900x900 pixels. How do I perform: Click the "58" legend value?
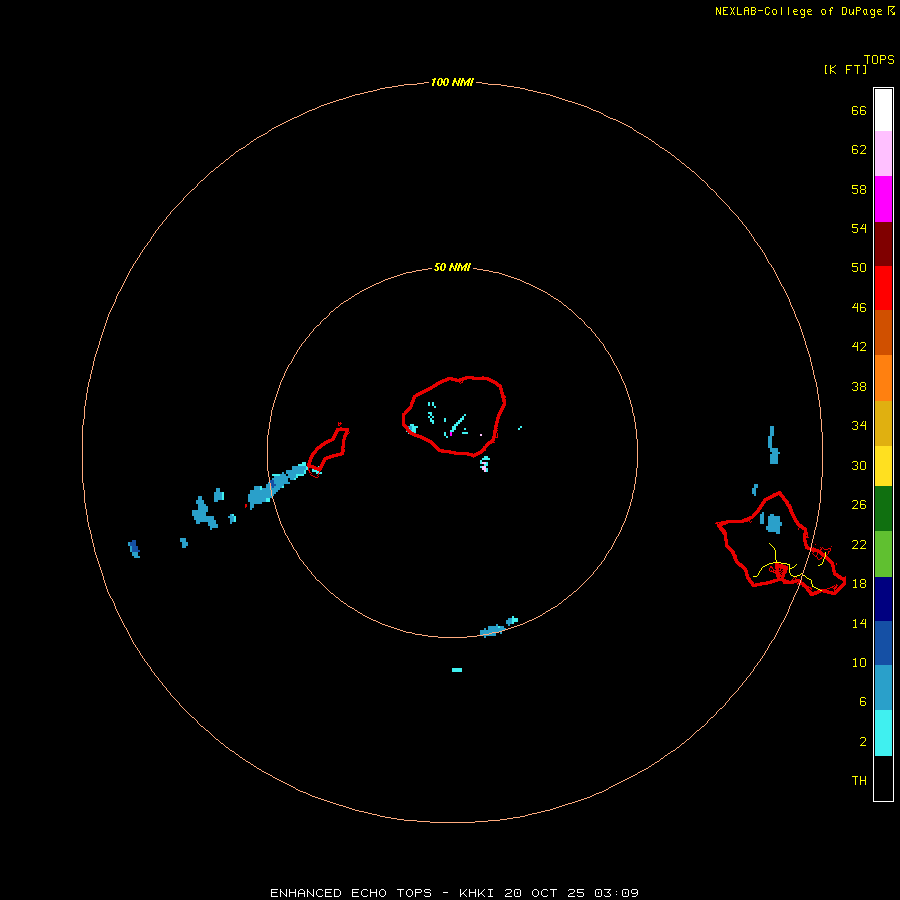click(859, 189)
